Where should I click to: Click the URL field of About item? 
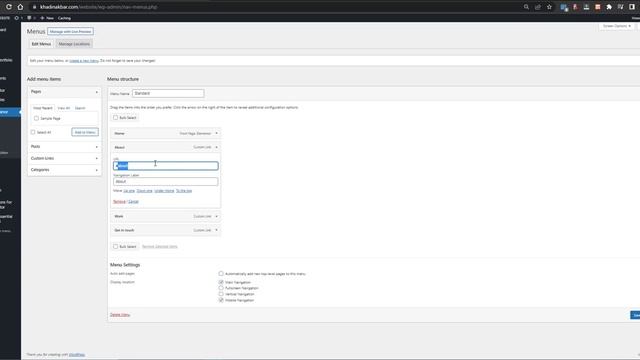click(166, 166)
